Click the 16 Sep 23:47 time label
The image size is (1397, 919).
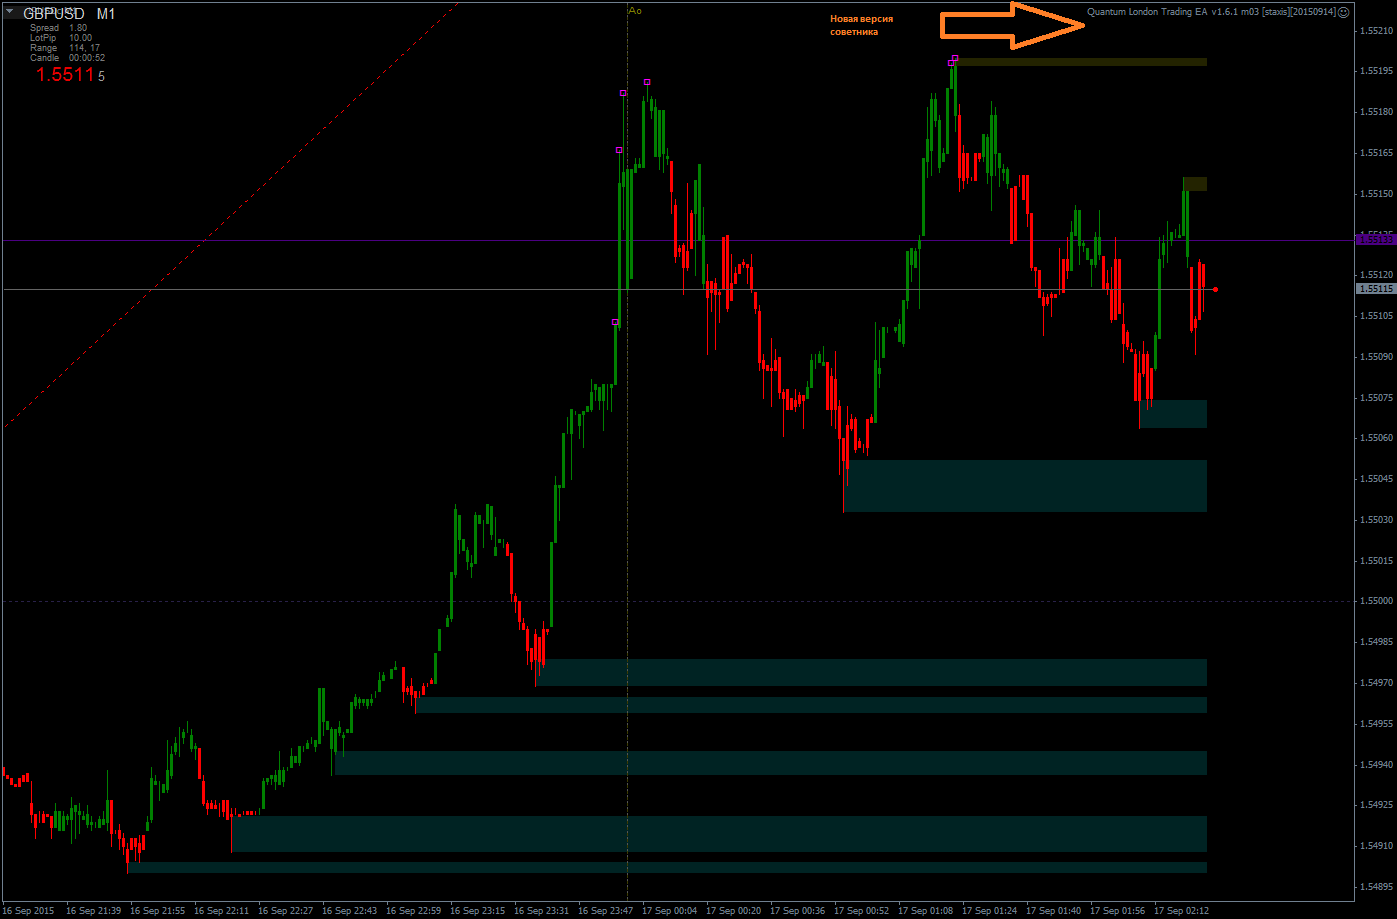[x=606, y=911]
